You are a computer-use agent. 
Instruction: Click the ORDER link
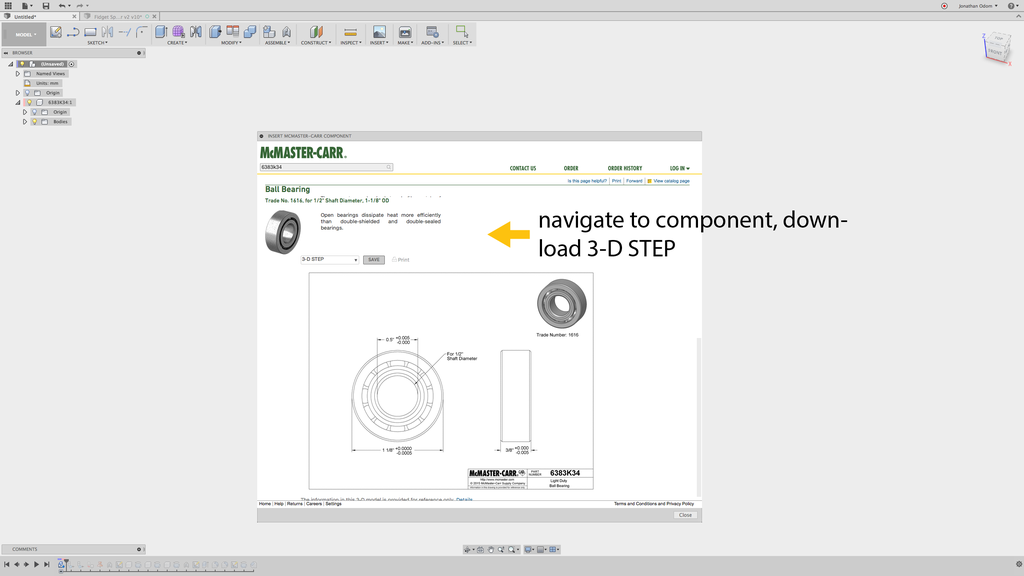click(571, 168)
